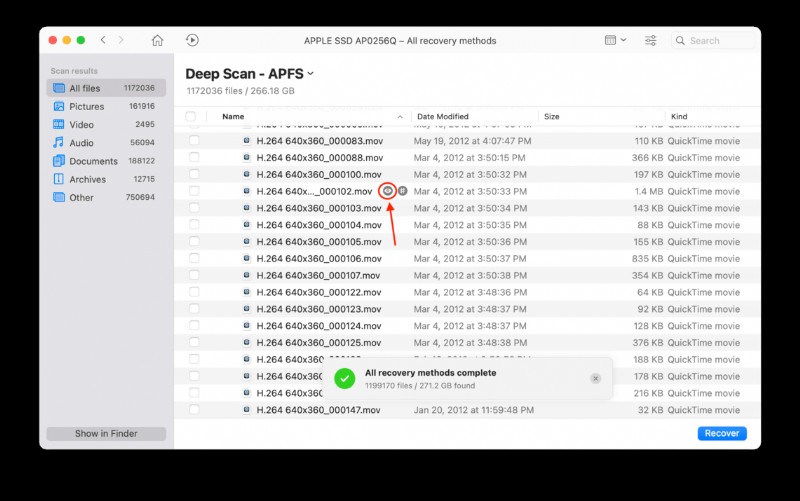Click the Audio music note icon
The height and width of the screenshot is (501, 800).
pyautogui.click(x=59, y=142)
